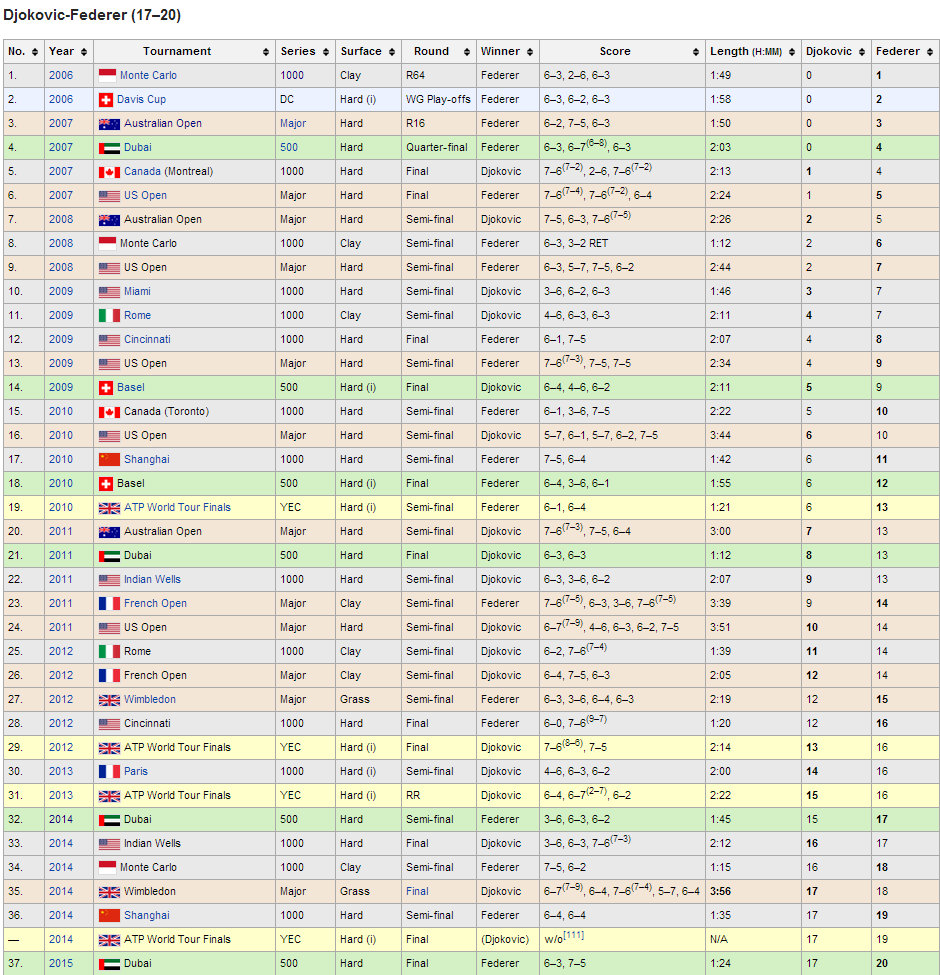Click the UK flag in row 27
Screen dimensions: 940x975
click(x=109, y=700)
